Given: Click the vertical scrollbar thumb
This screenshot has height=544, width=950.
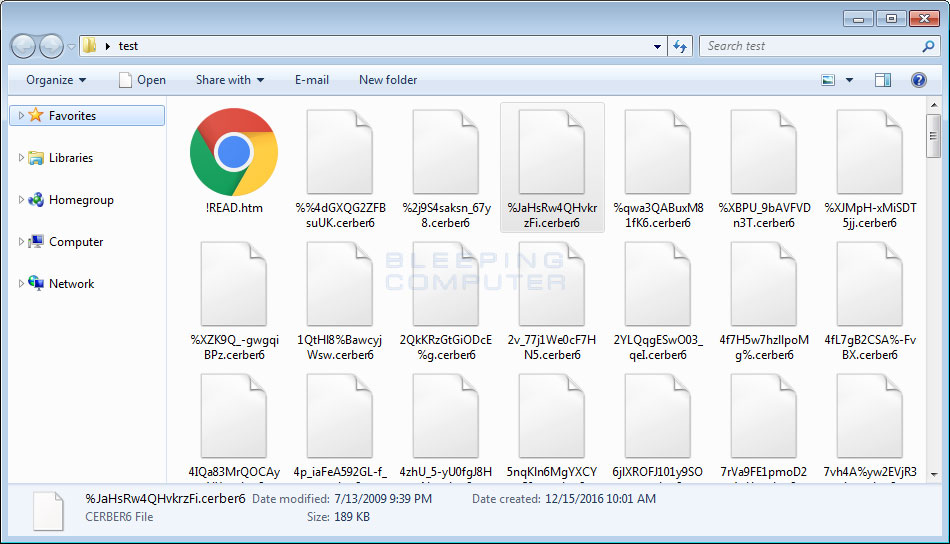Looking at the screenshot, I should [x=934, y=136].
